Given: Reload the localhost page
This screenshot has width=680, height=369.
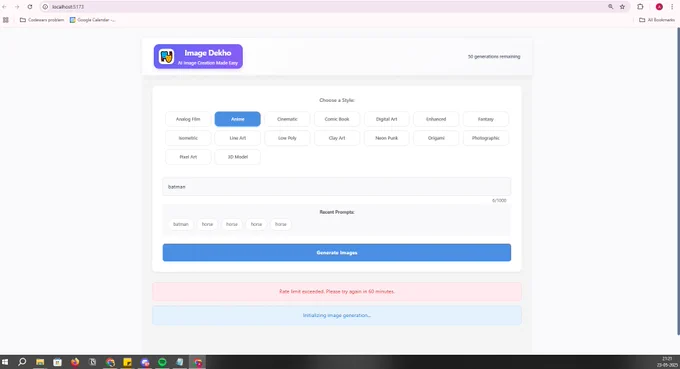Looking at the screenshot, I should point(30,7).
